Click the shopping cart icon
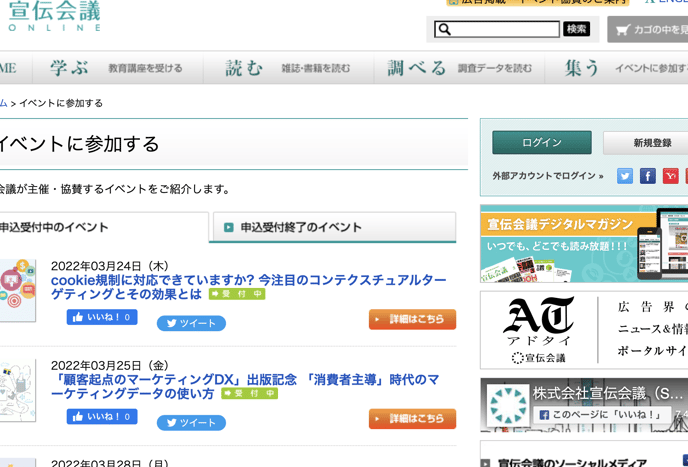The height and width of the screenshot is (467, 688). pyautogui.click(x=623, y=30)
